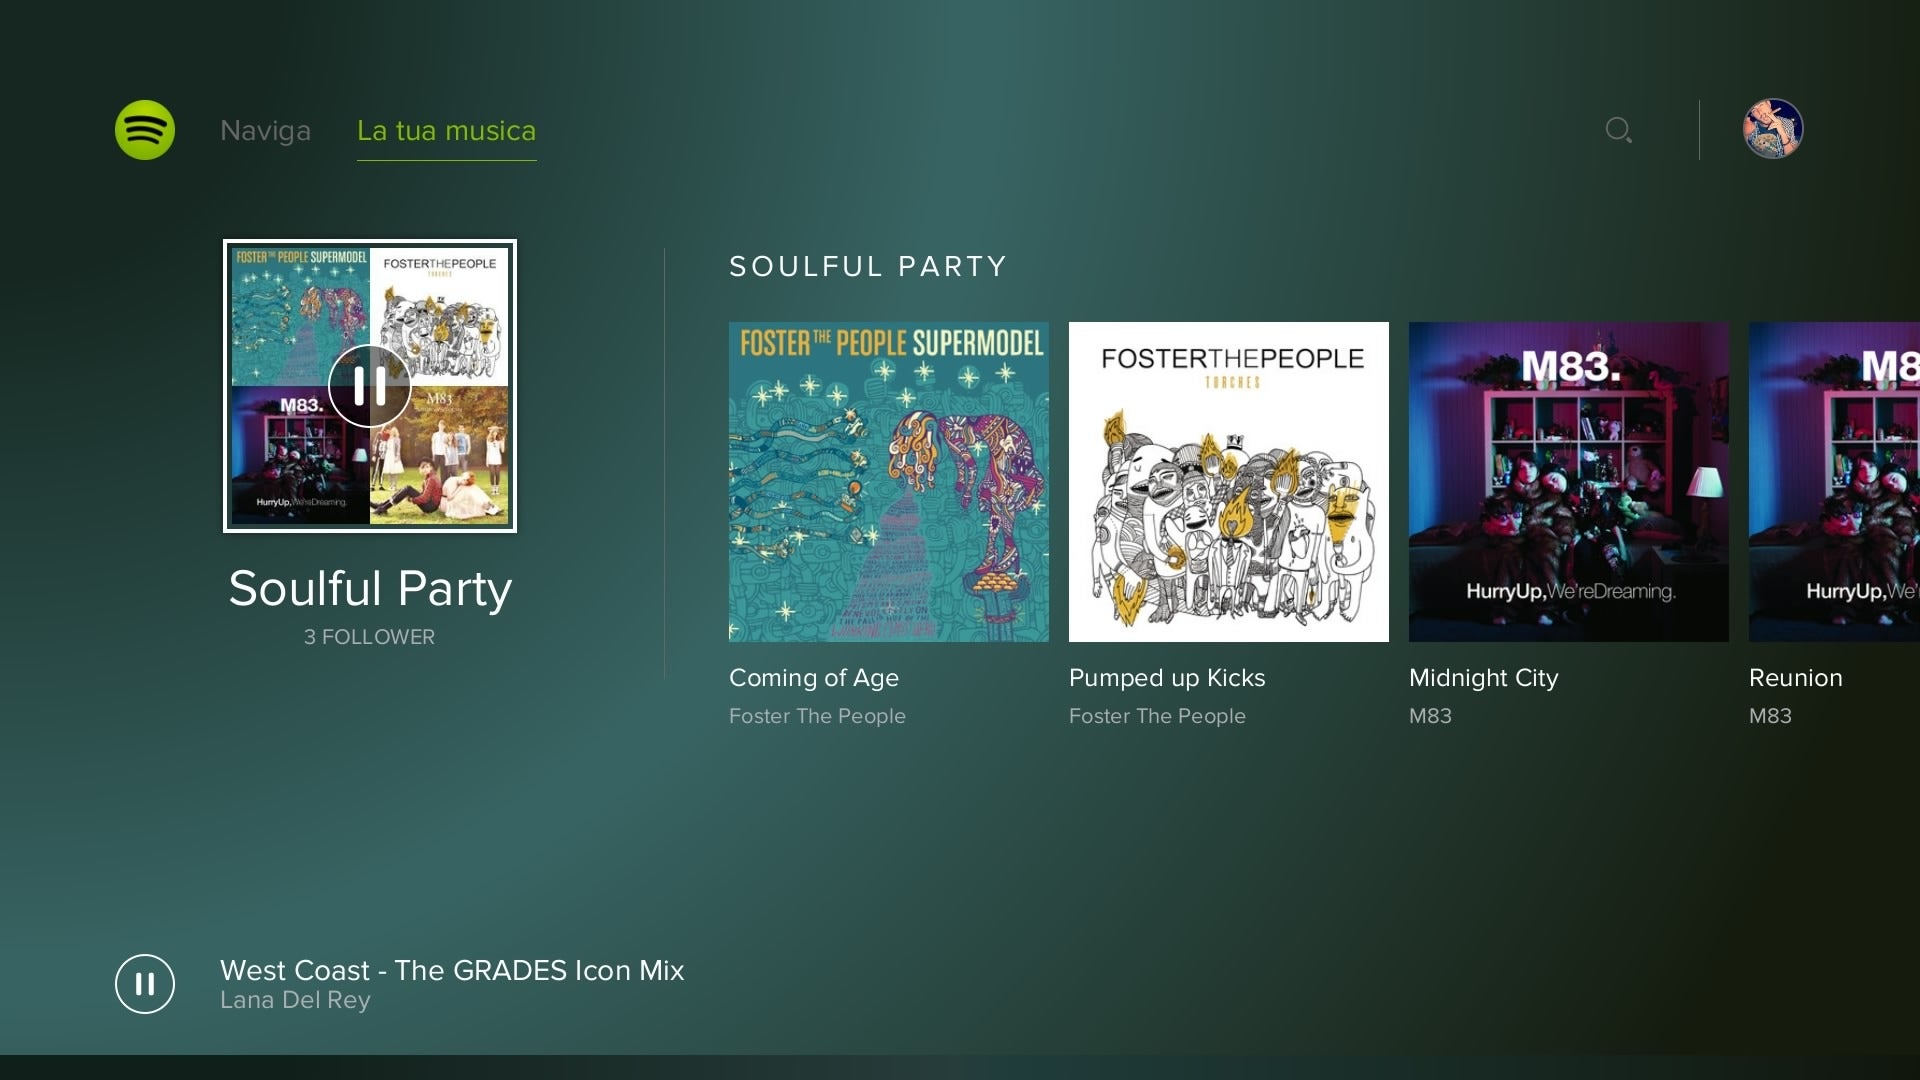Play Coming of Age album cover
Image resolution: width=1920 pixels, height=1080 pixels.
pyautogui.click(x=889, y=482)
